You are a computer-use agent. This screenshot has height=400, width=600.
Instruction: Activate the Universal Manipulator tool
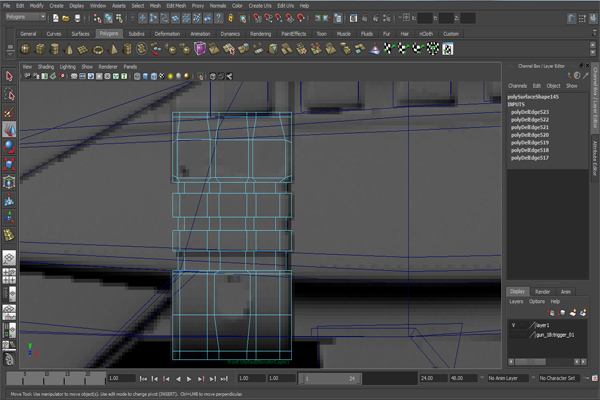pyautogui.click(x=9, y=182)
